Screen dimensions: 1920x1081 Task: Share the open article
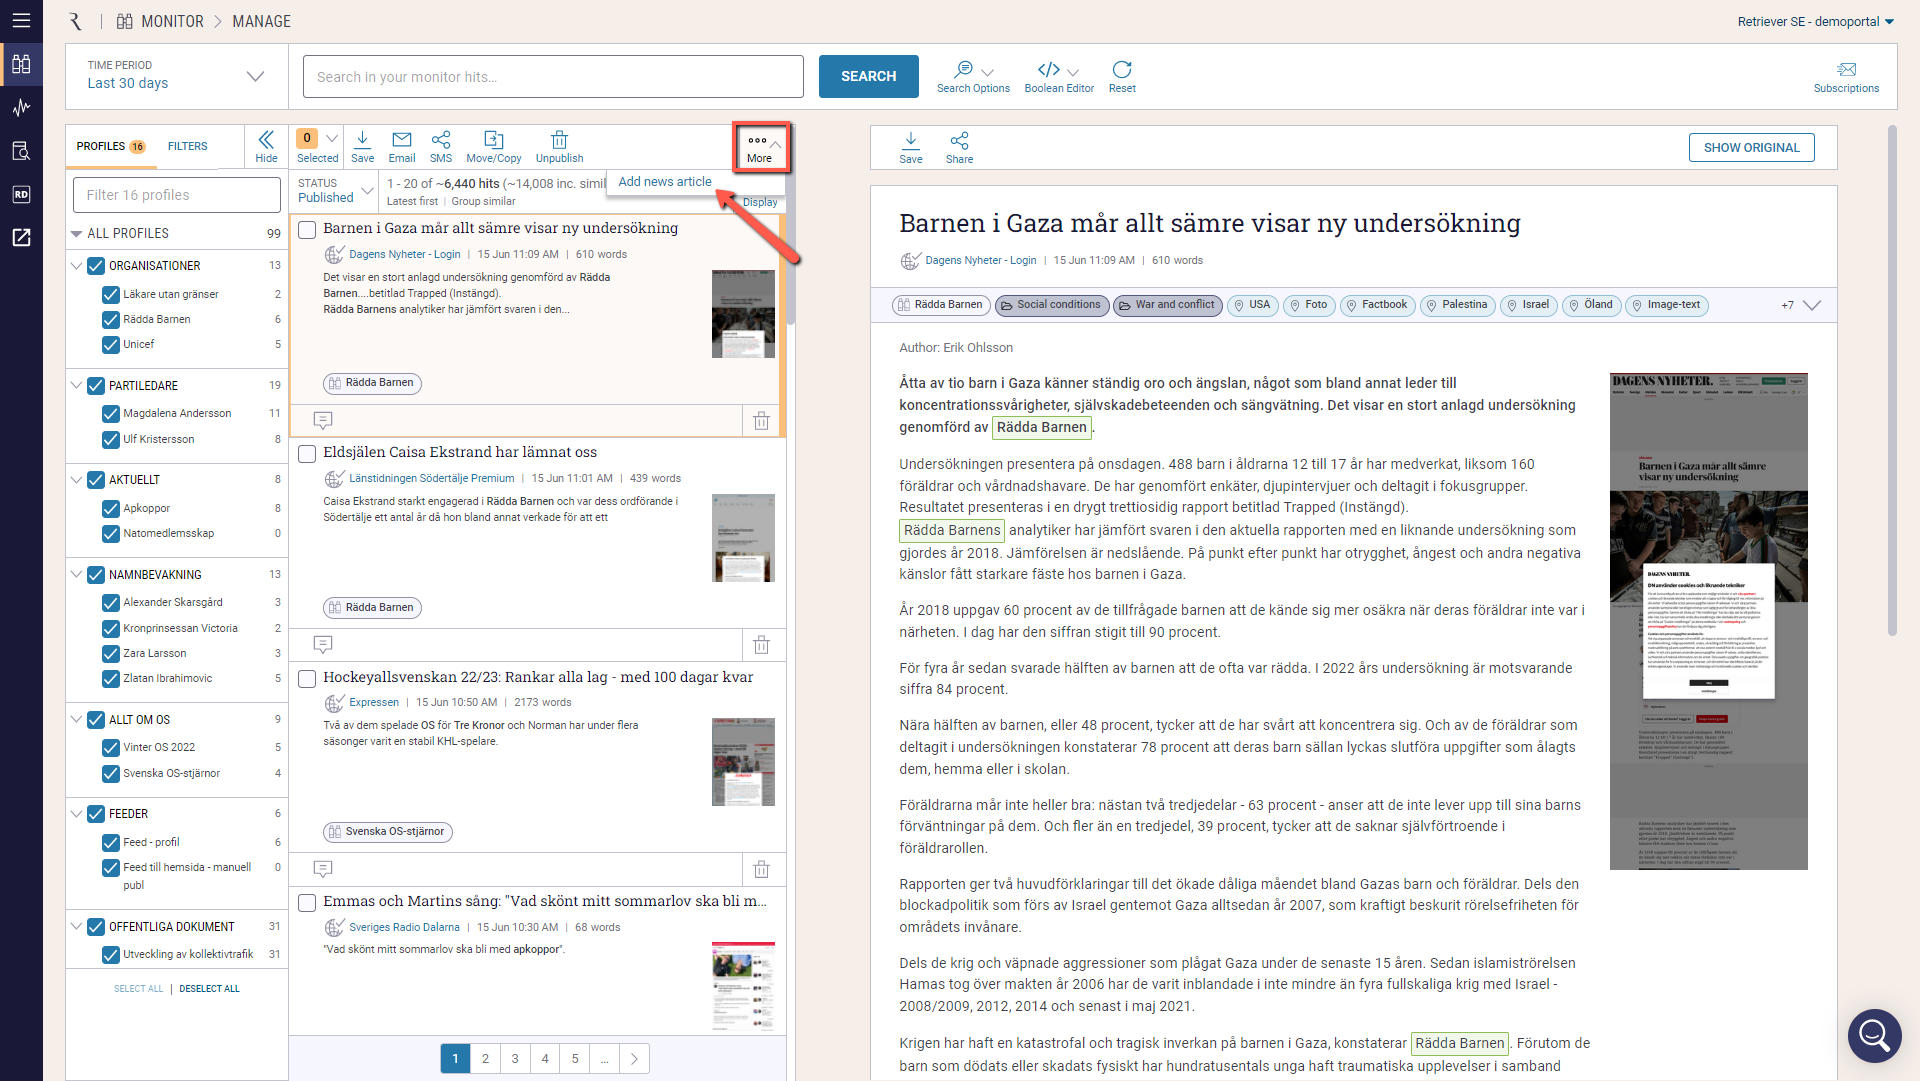point(959,147)
